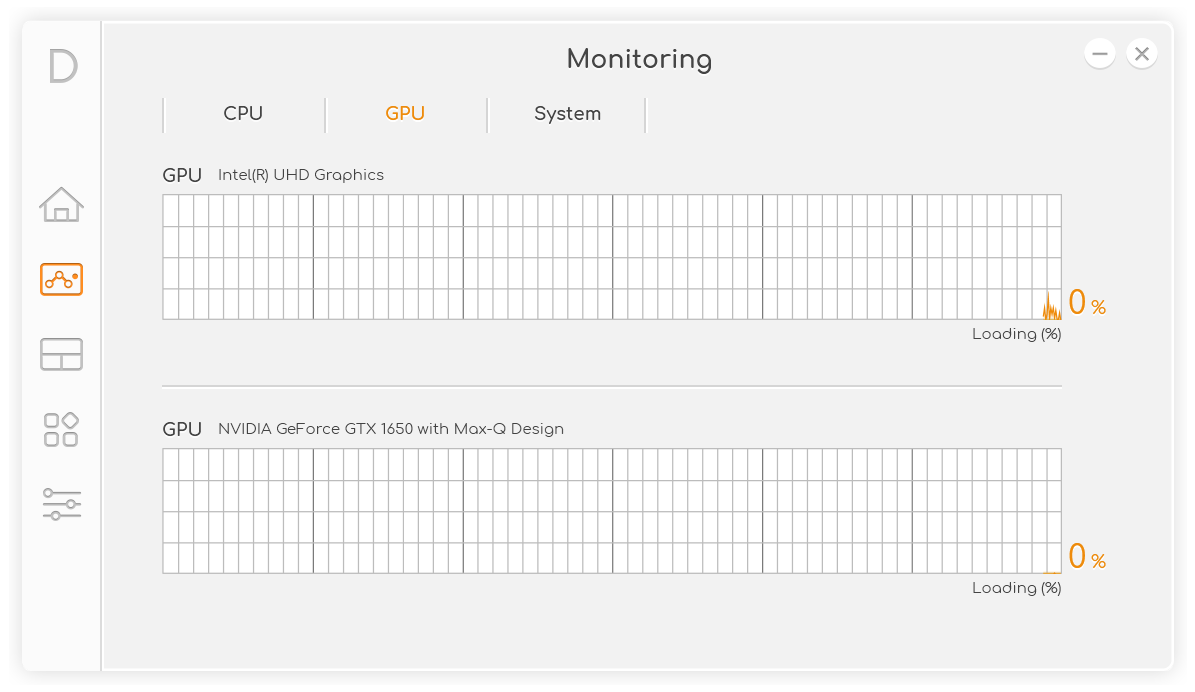Select the GPU tab
Viewport: 1195px width, 692px height.
405,114
